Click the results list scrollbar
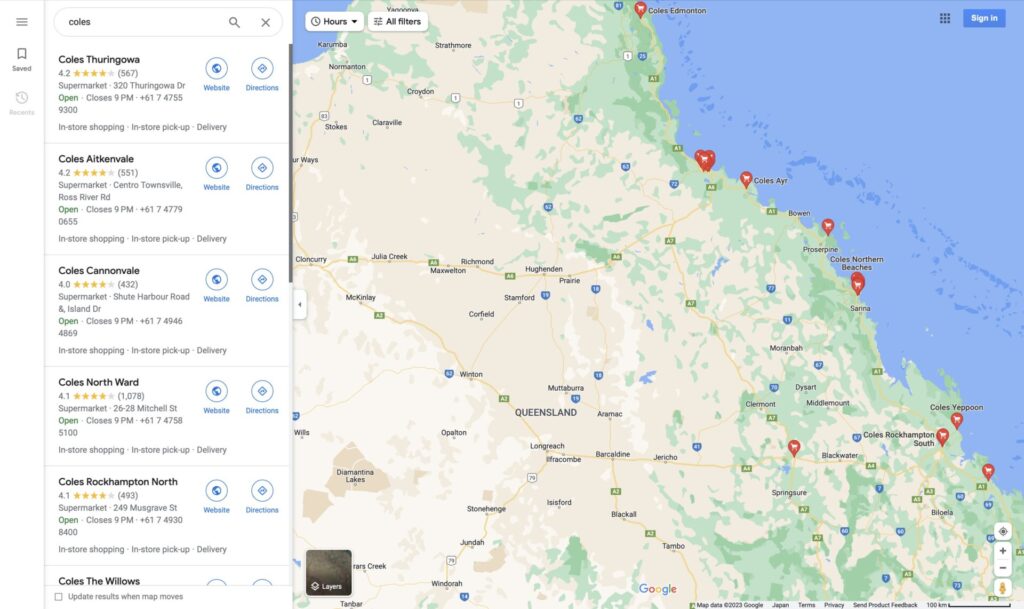Image resolution: width=1024 pixels, height=609 pixels. point(291,163)
